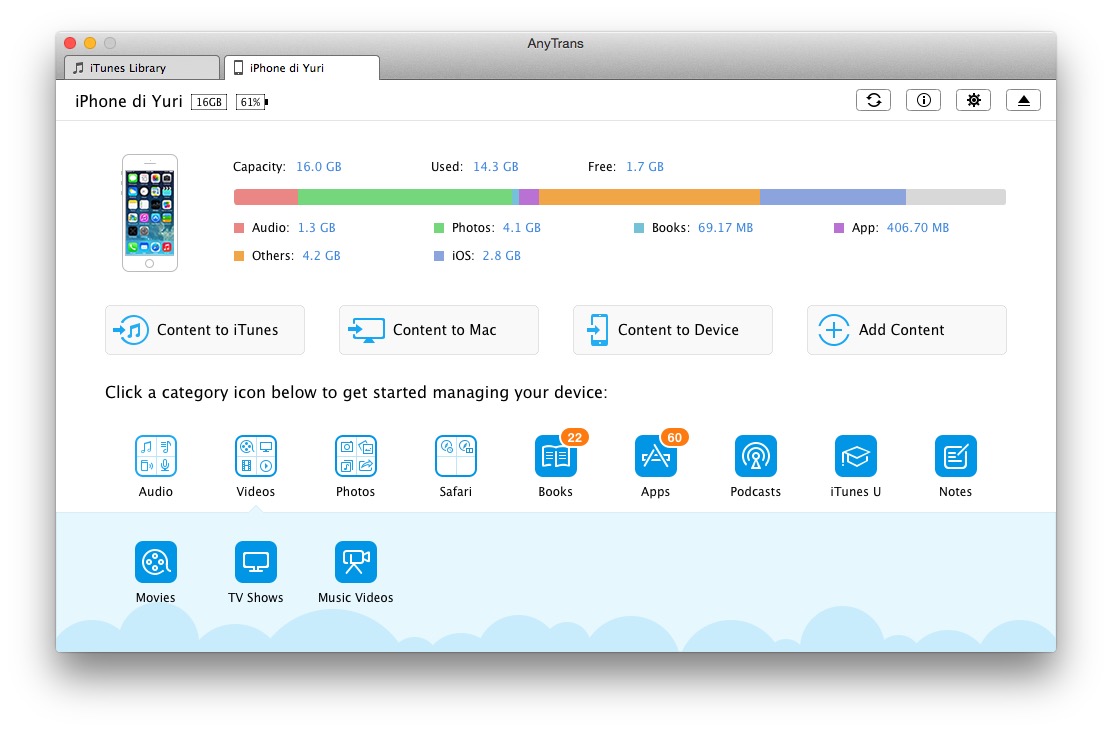Click the Capacity value 16.0 GB

[x=319, y=167]
